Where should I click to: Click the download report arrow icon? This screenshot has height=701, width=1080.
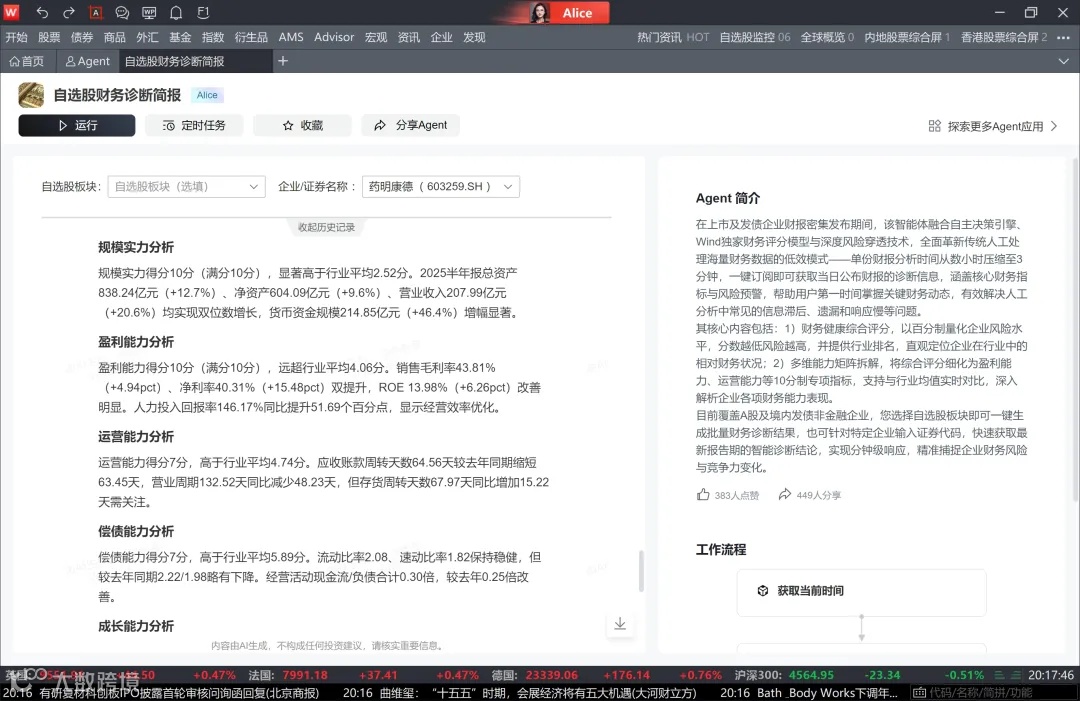(x=620, y=623)
